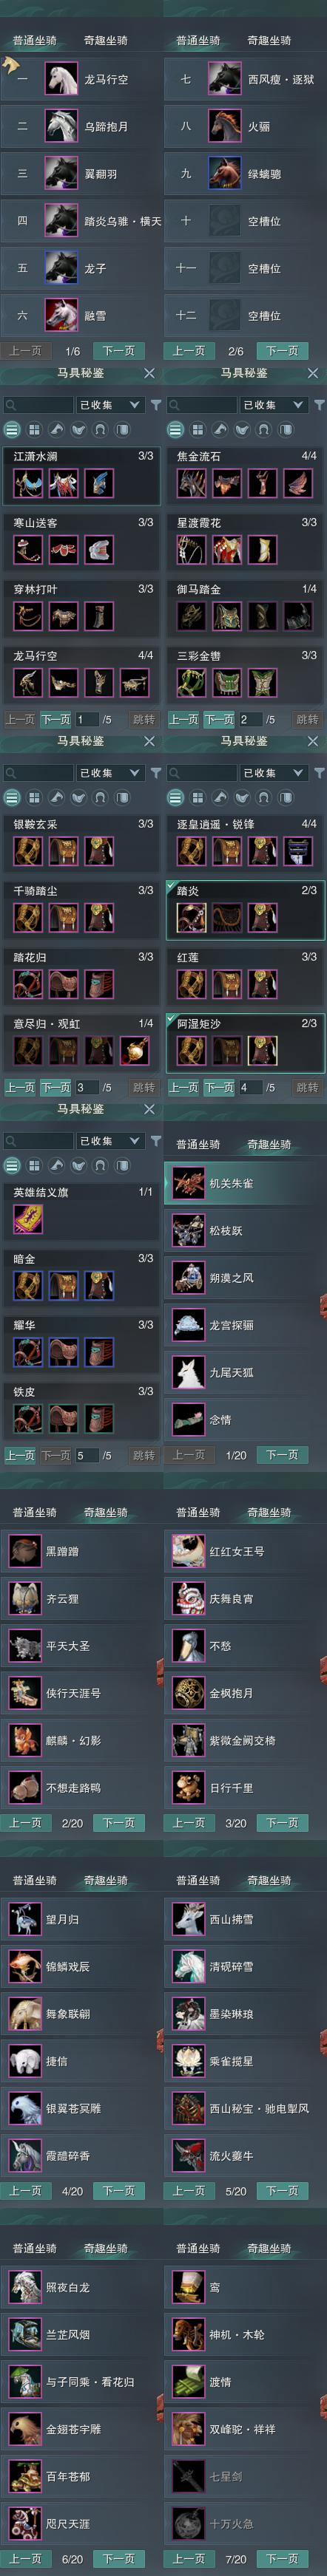Click the 红红女王号 mount icon
Screen dimensions: 327x2576
pyautogui.click(x=188, y=1551)
